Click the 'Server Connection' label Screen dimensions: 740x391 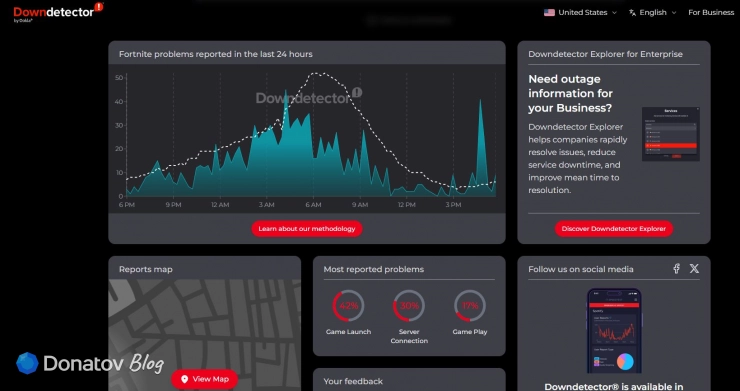409,336
